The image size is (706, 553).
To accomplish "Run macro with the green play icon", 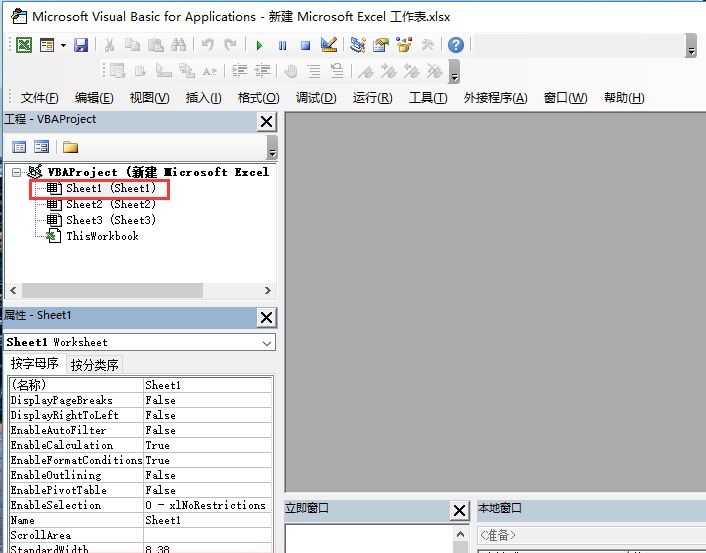I will 259,45.
